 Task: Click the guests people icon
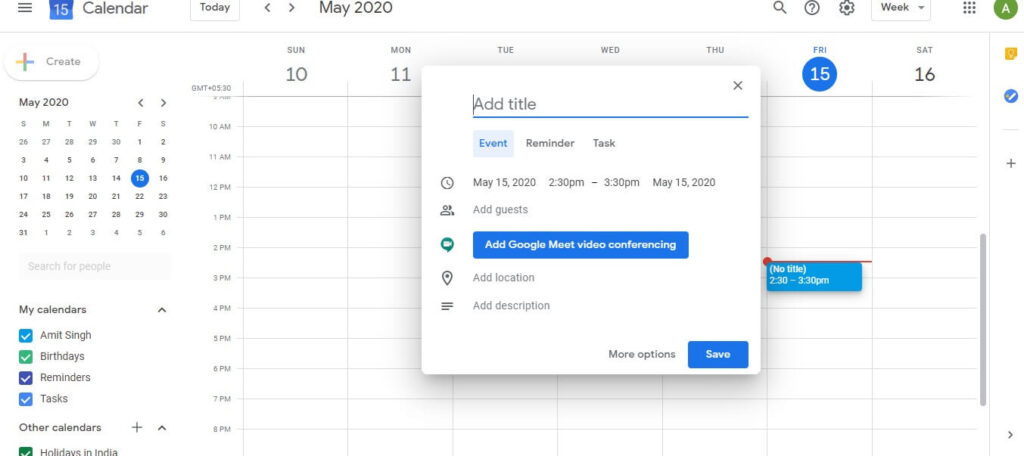(x=447, y=210)
